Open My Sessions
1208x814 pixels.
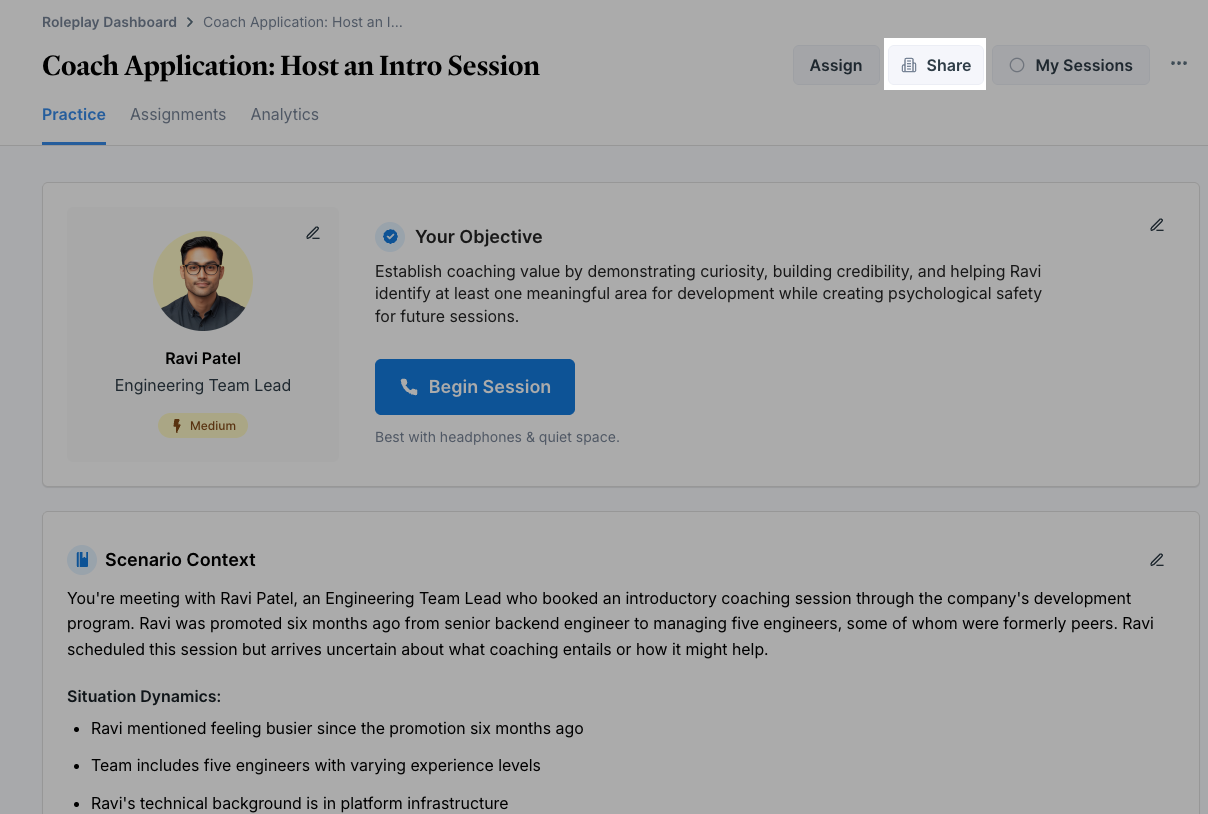tap(1071, 65)
